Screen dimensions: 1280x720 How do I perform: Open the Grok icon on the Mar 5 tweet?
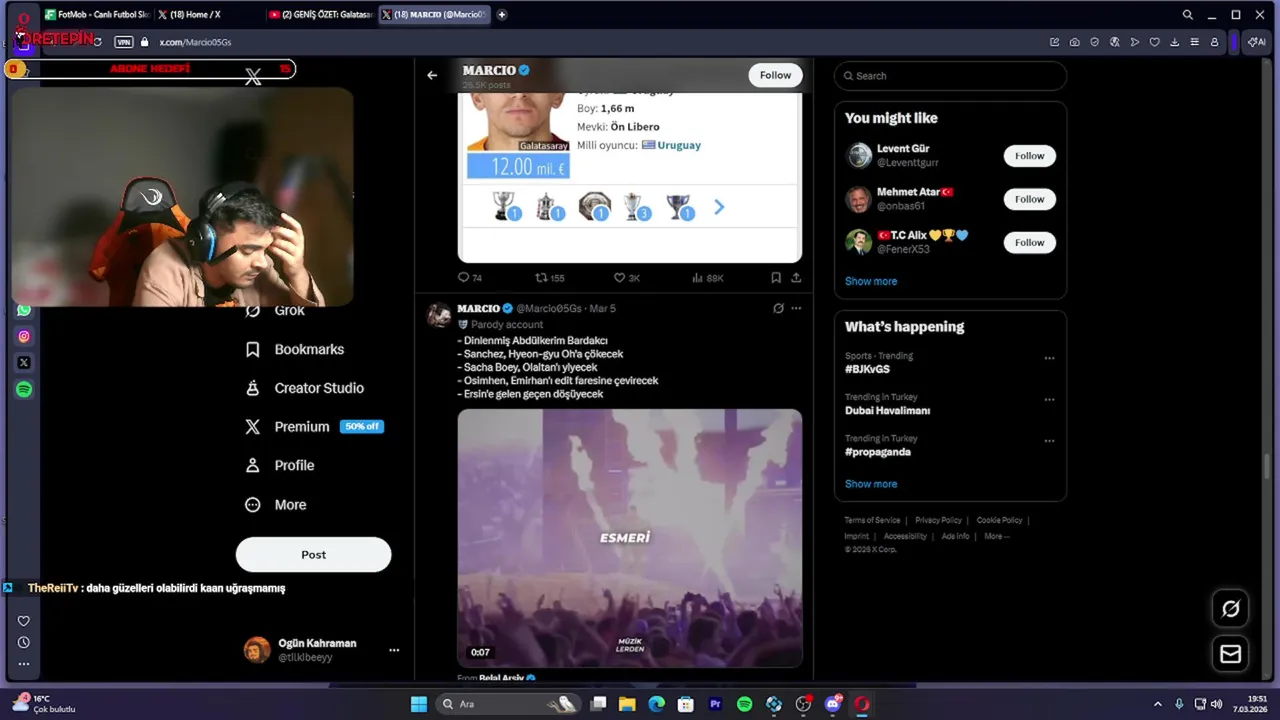pos(778,308)
